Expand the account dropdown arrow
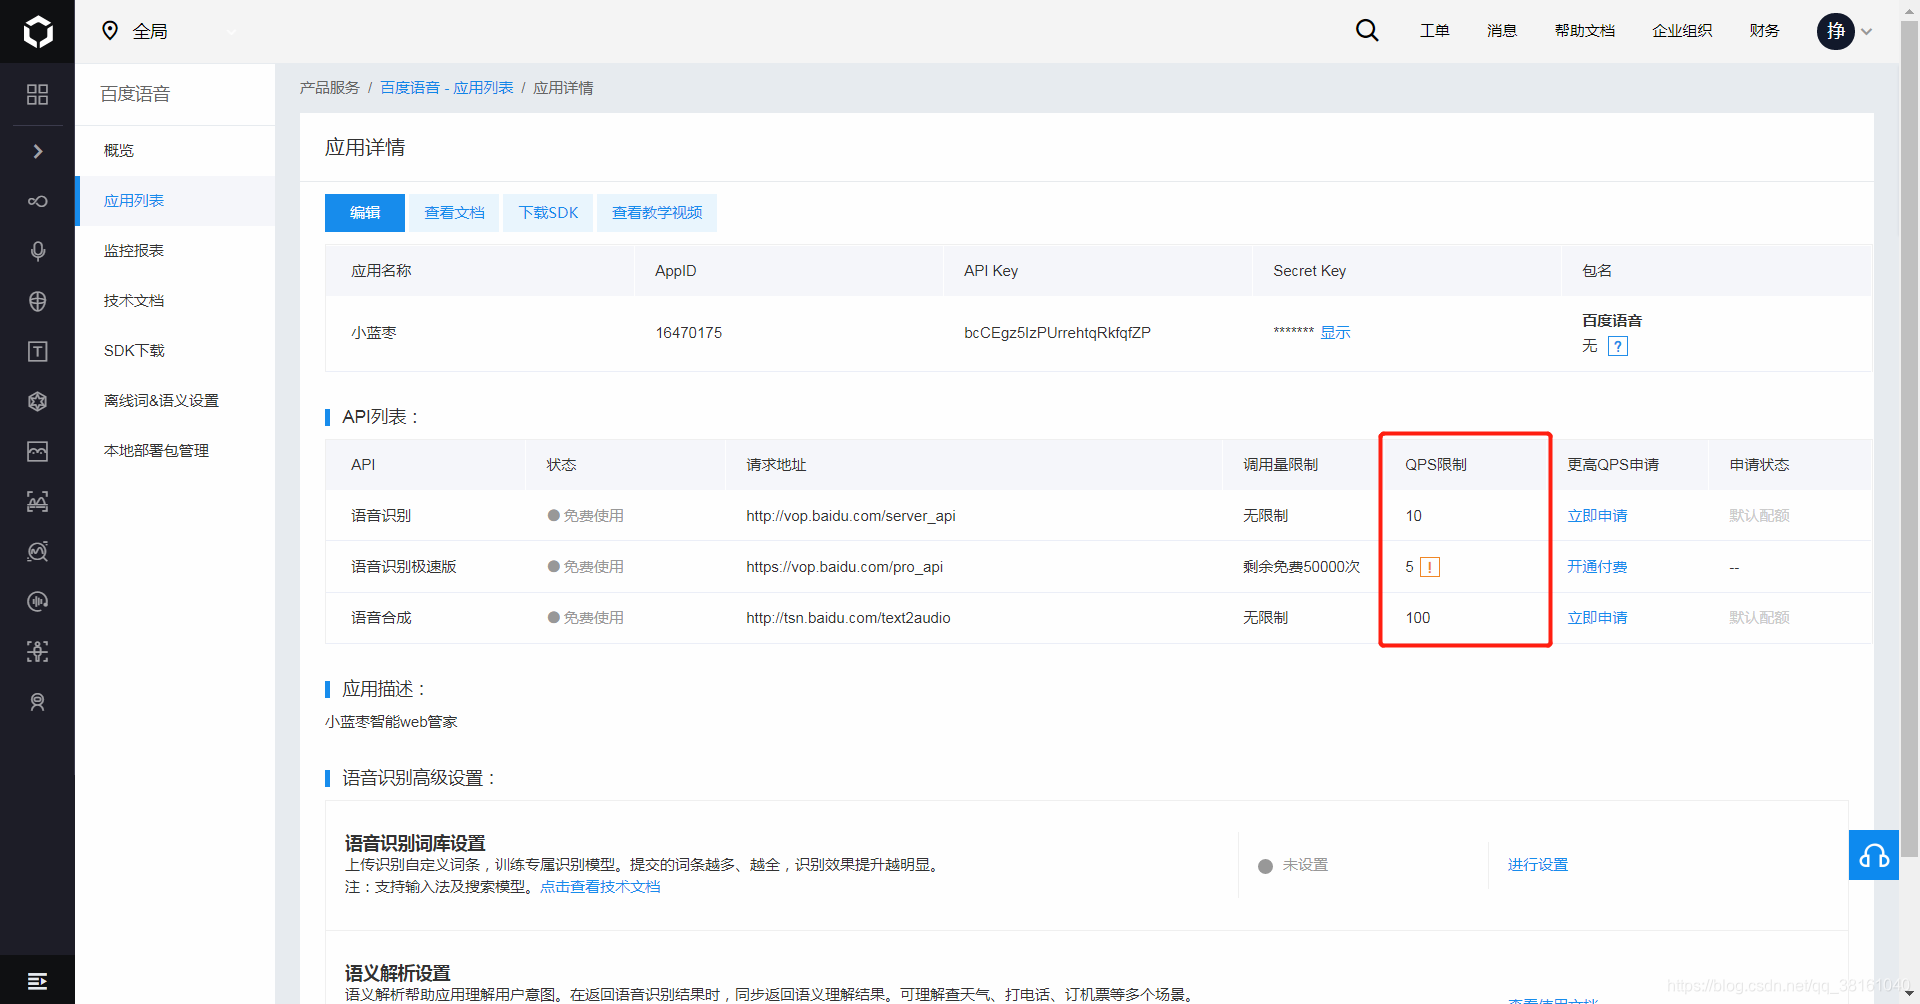Image resolution: width=1920 pixels, height=1004 pixels. coord(1866,32)
